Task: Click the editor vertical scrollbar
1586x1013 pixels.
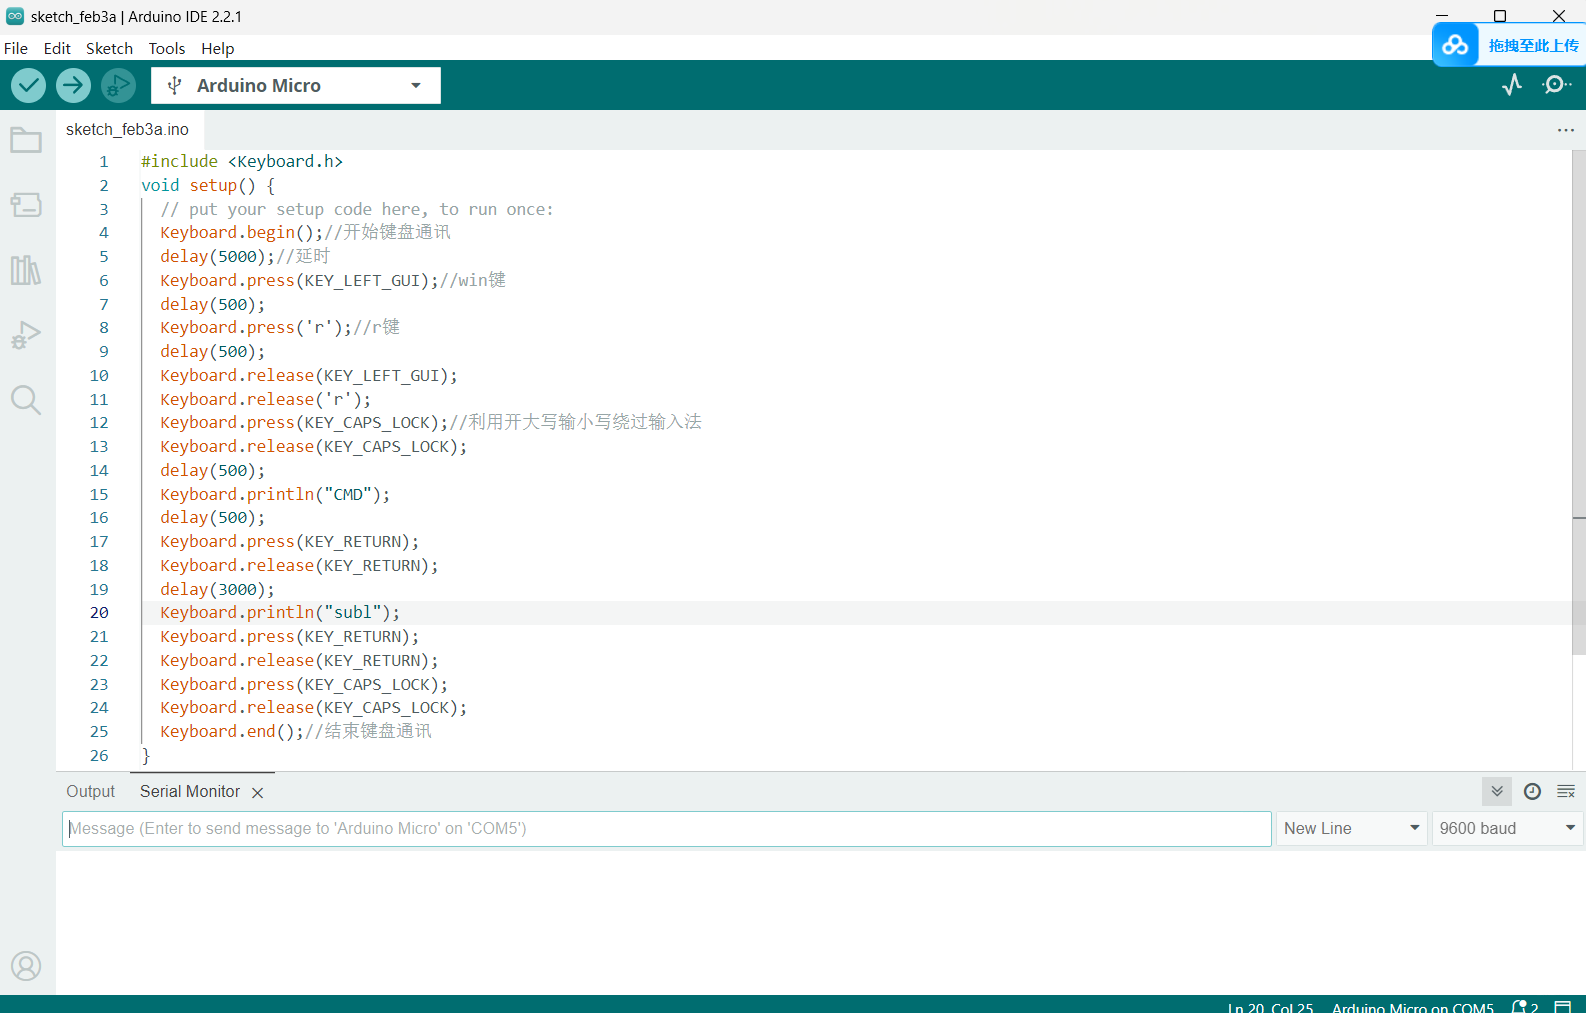Action: [x=1578, y=400]
